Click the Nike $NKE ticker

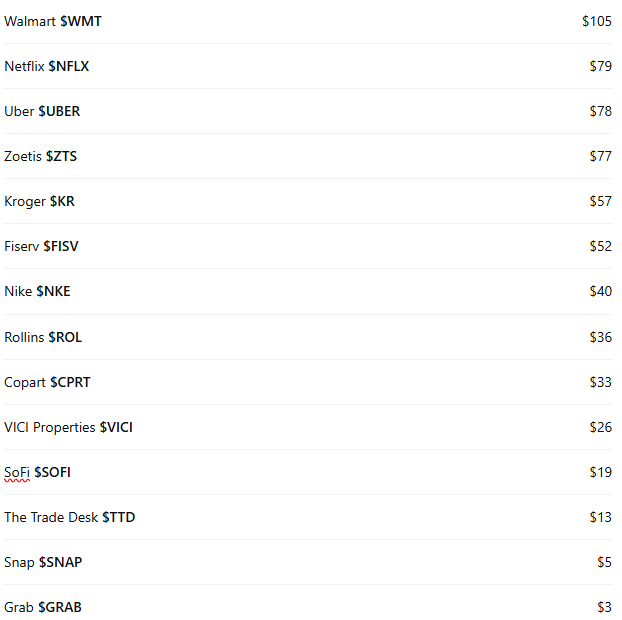coord(37,292)
